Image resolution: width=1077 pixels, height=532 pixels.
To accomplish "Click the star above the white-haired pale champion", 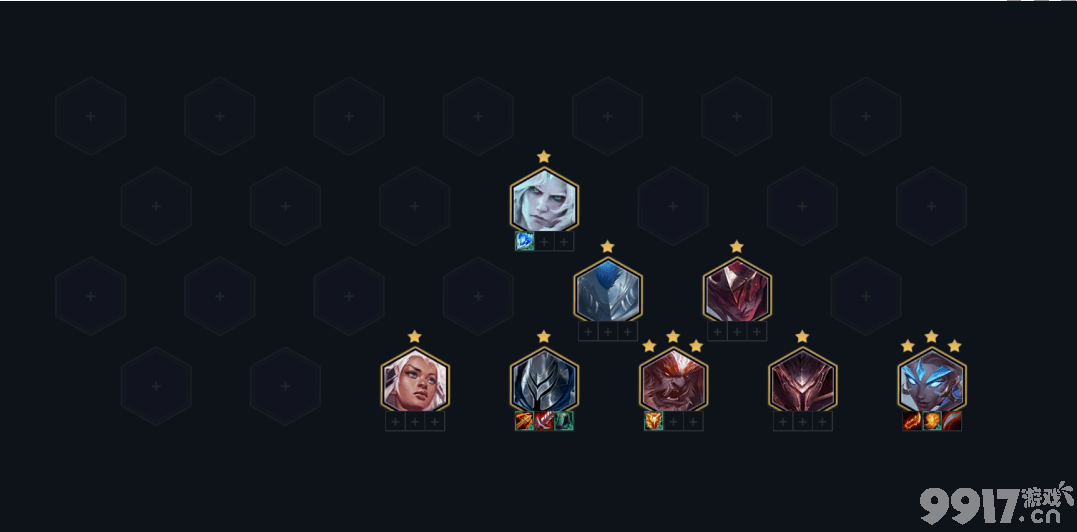I will [x=544, y=157].
